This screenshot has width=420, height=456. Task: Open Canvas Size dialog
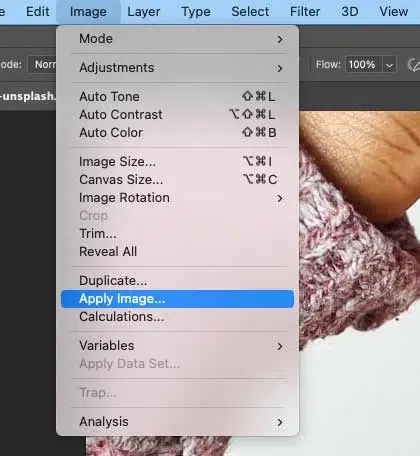(178, 180)
